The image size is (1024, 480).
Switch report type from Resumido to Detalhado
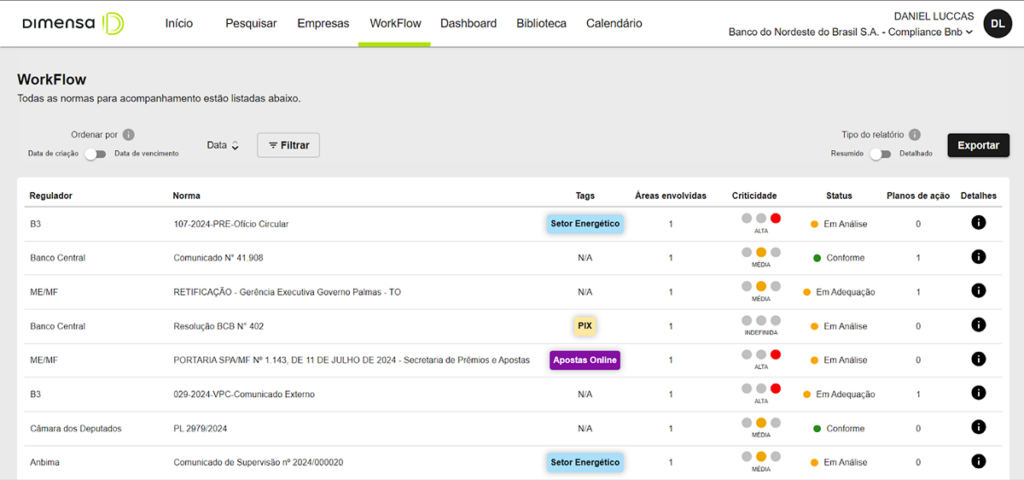[879, 154]
